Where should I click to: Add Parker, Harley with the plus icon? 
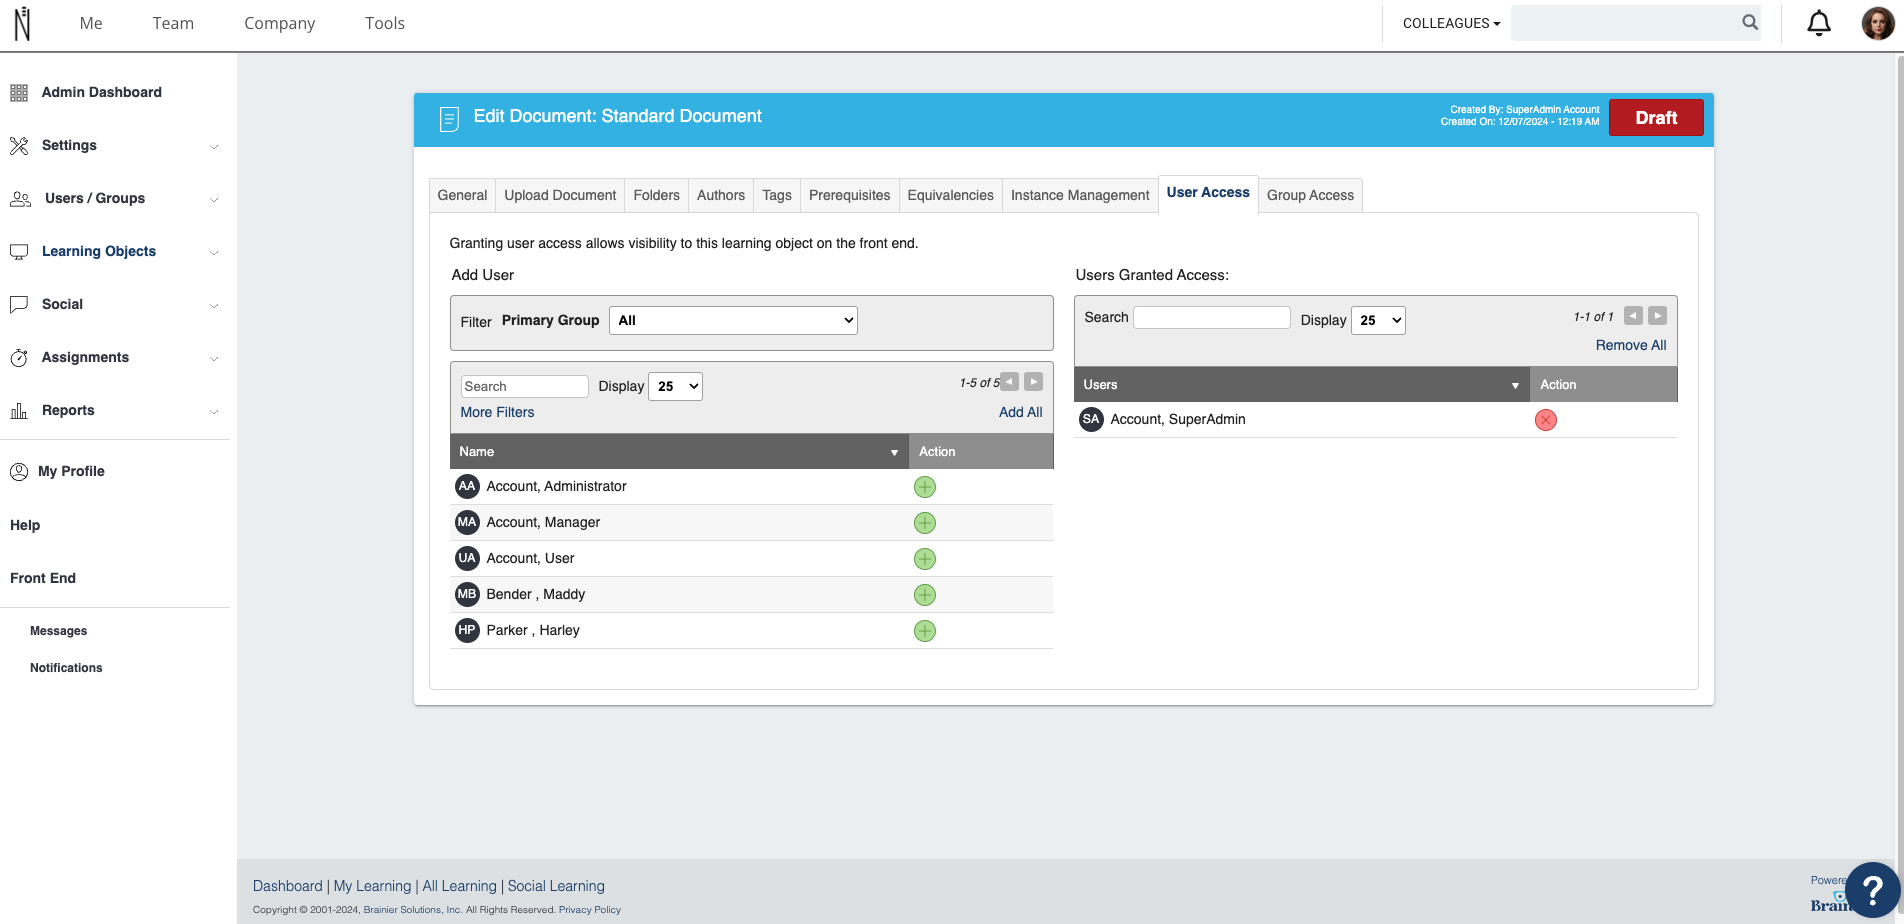click(925, 631)
